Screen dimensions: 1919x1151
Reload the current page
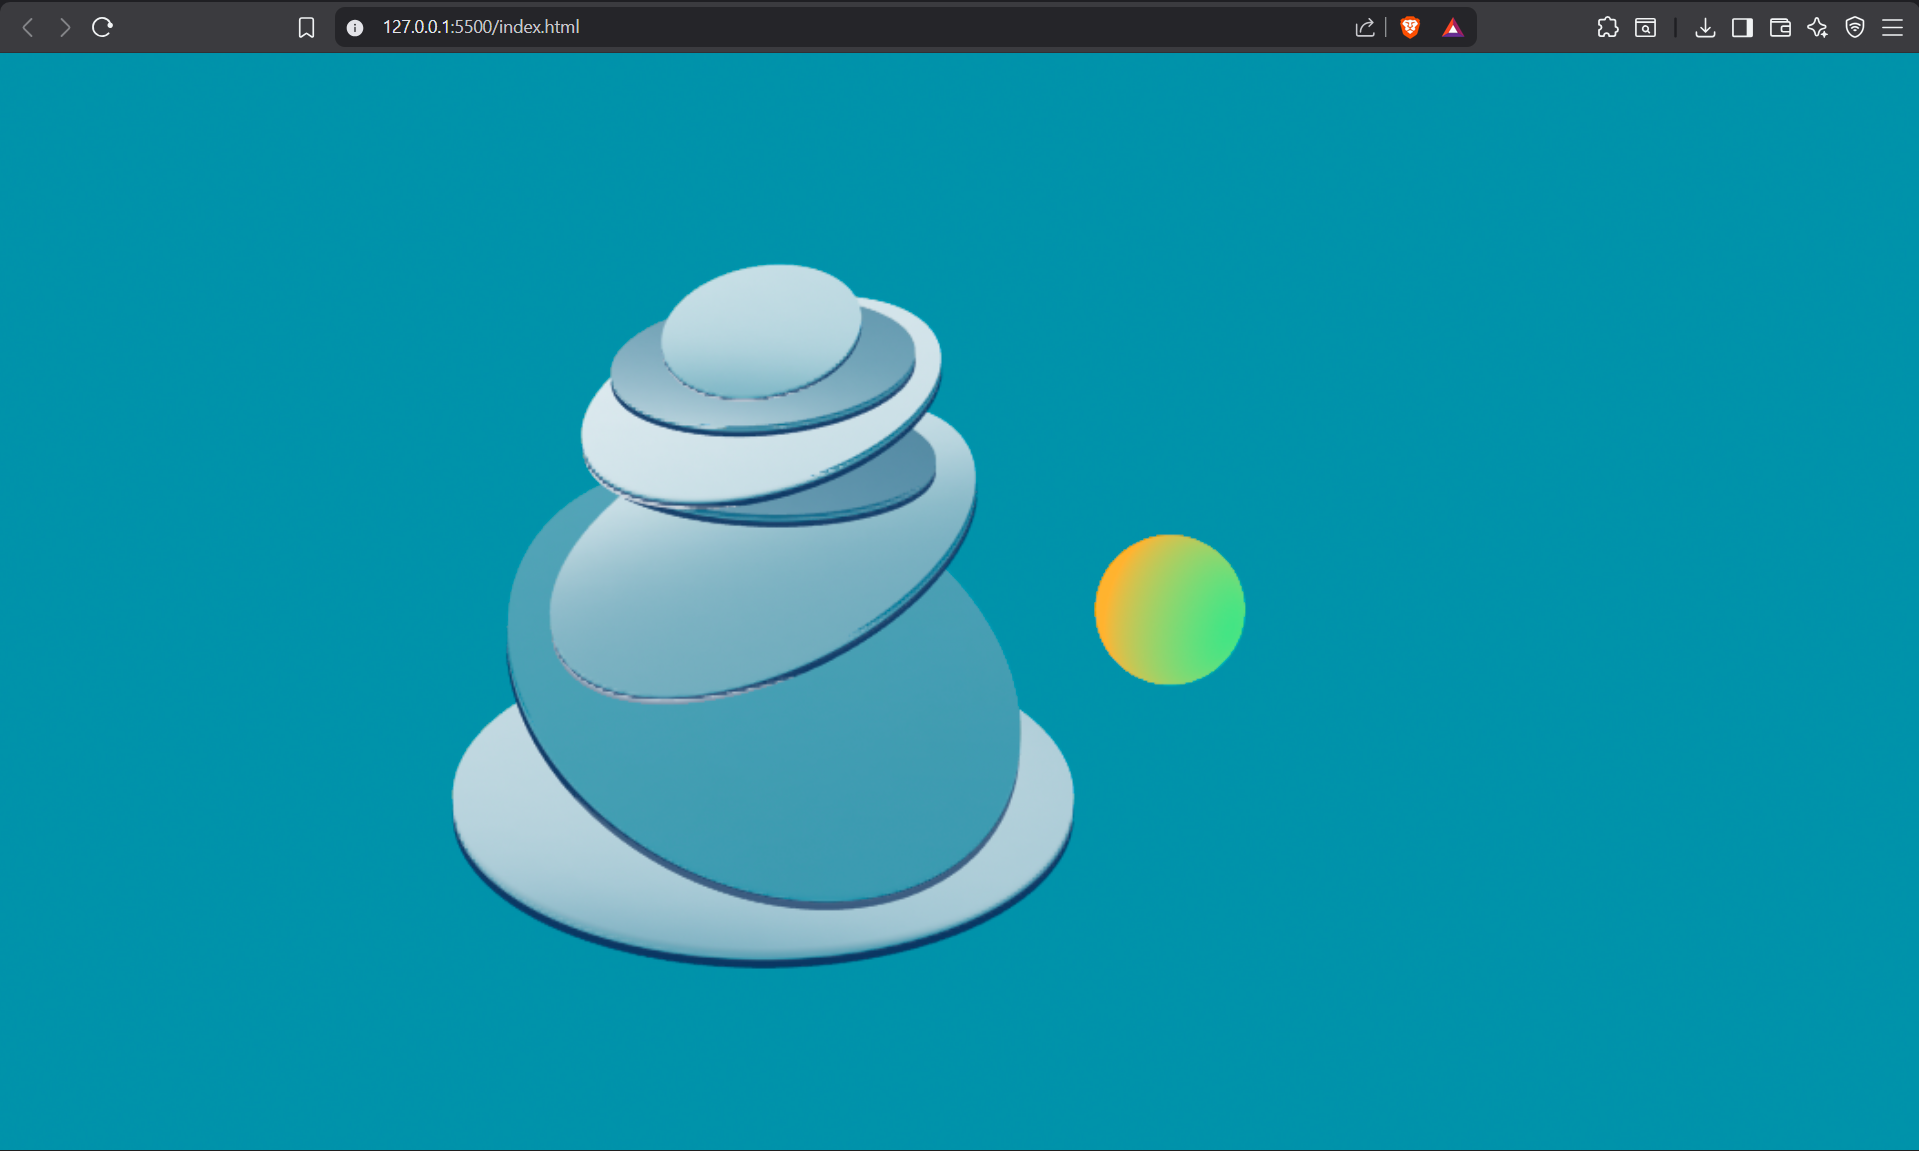click(x=102, y=27)
